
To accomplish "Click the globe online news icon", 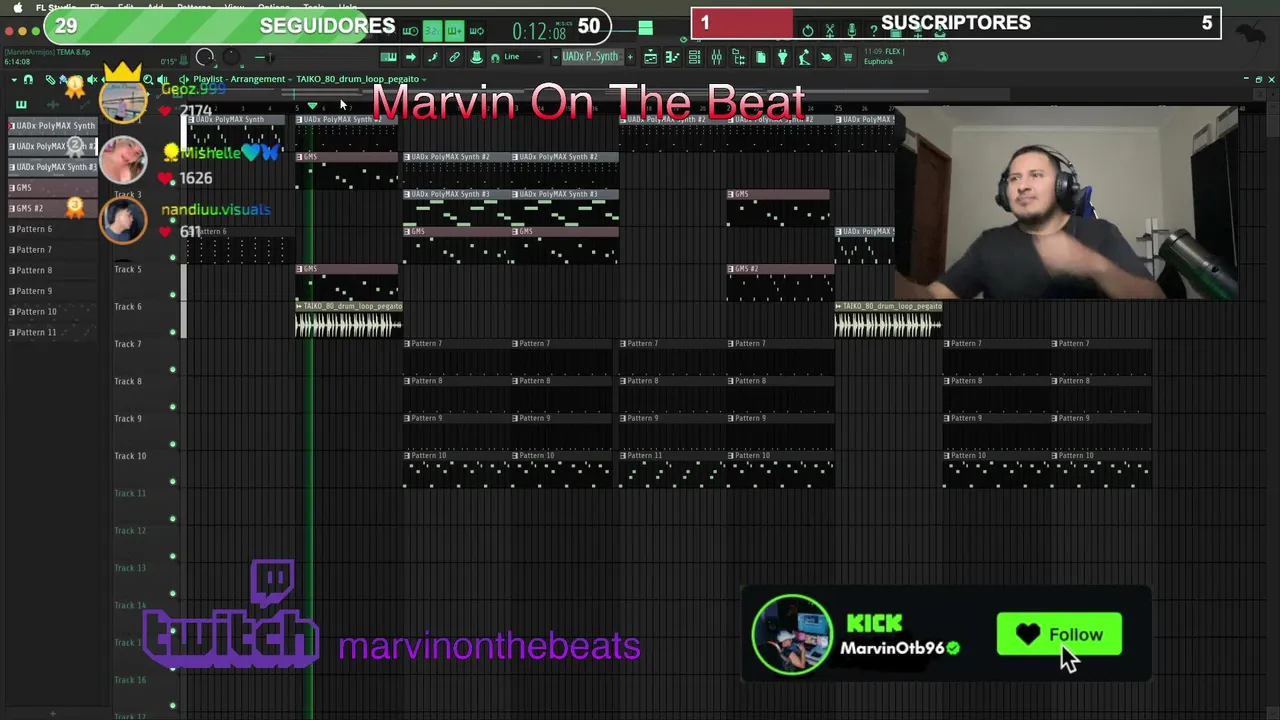I will tap(943, 57).
